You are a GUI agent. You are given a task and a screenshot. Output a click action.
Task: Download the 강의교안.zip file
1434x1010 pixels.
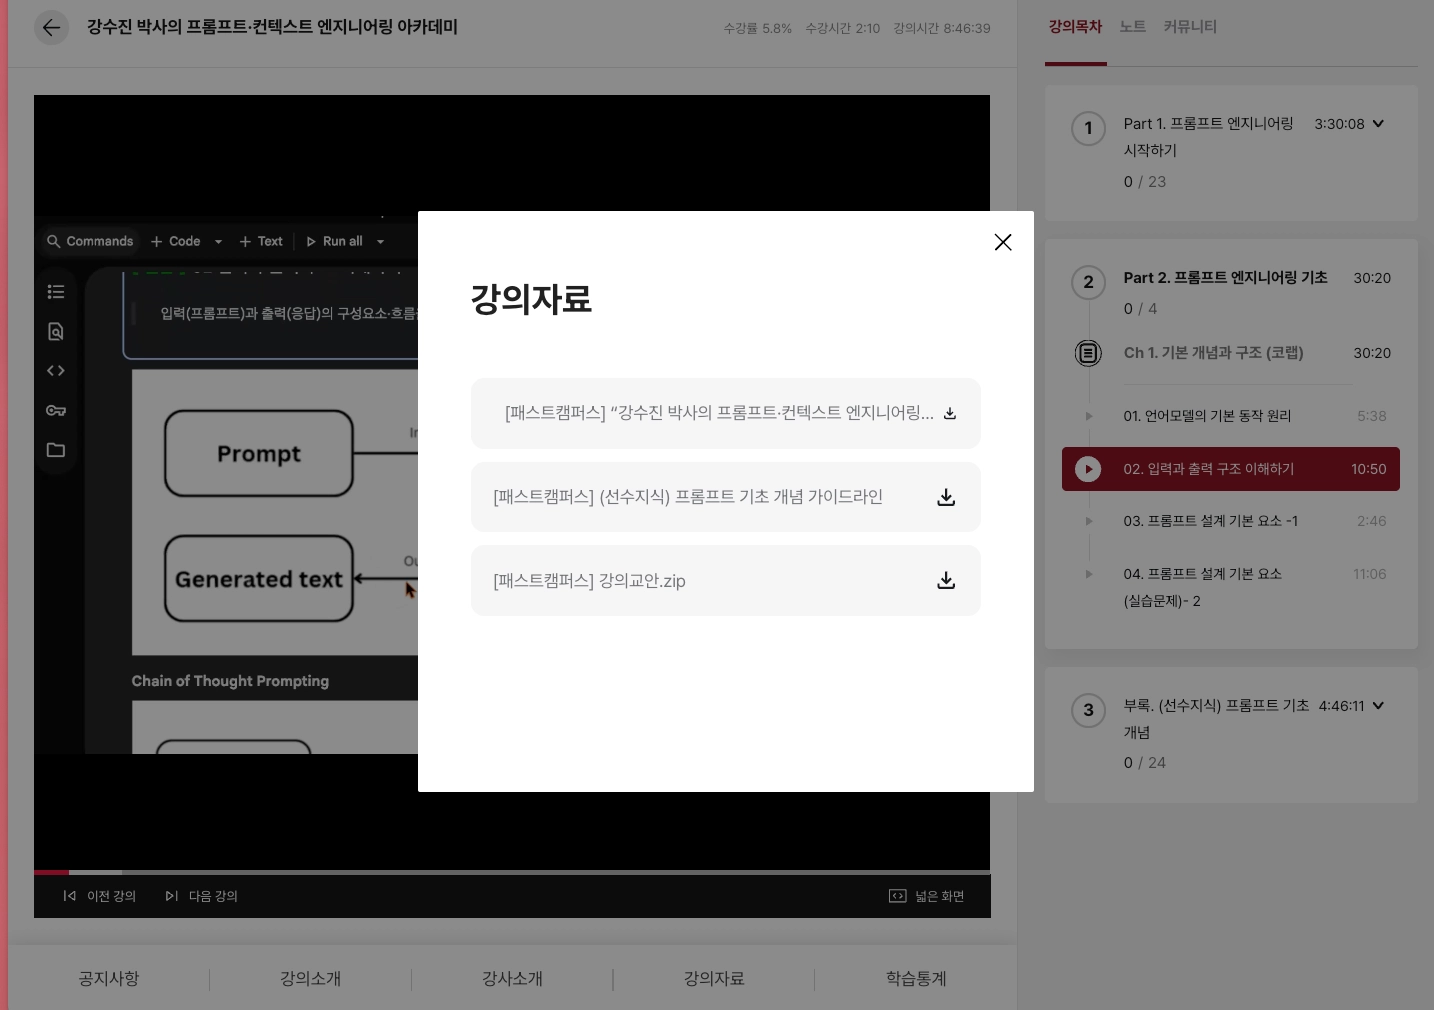[945, 581]
